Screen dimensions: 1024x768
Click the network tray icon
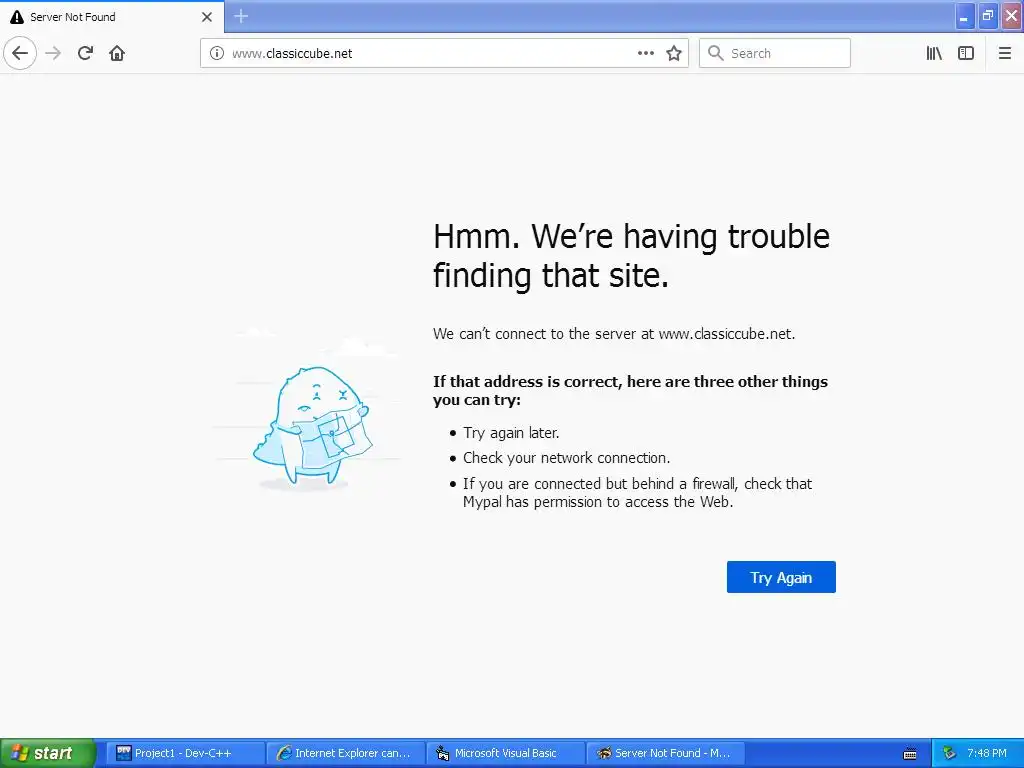(950, 753)
